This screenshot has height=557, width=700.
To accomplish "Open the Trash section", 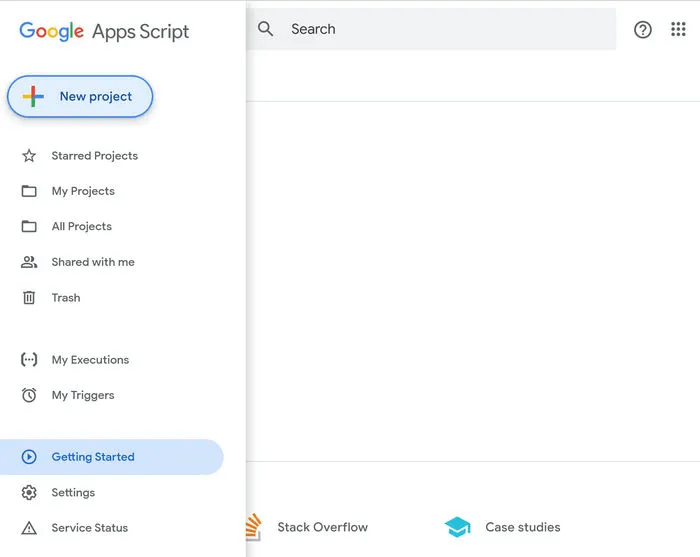I will coord(66,298).
